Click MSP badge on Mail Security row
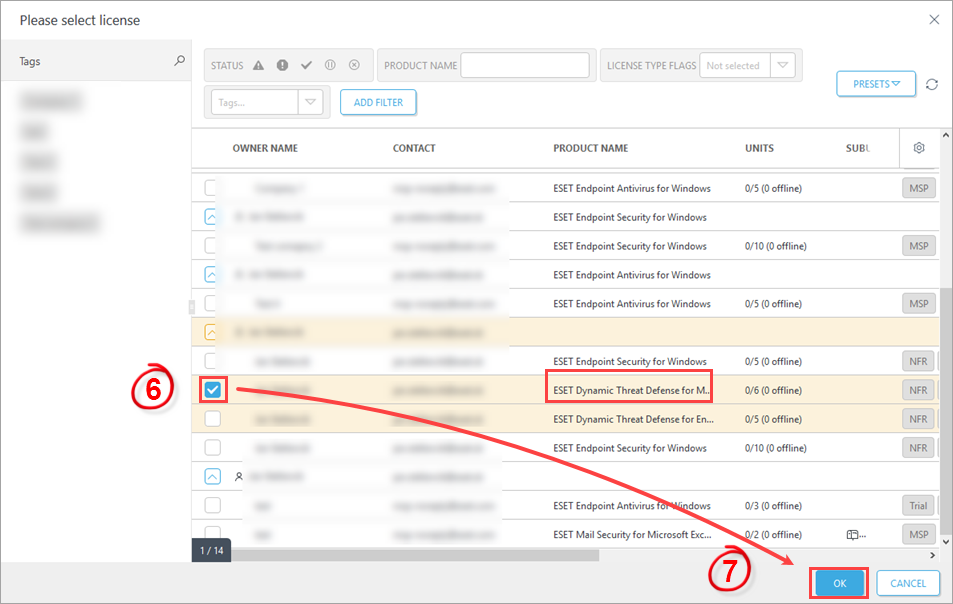The image size is (953, 604). coord(918,535)
